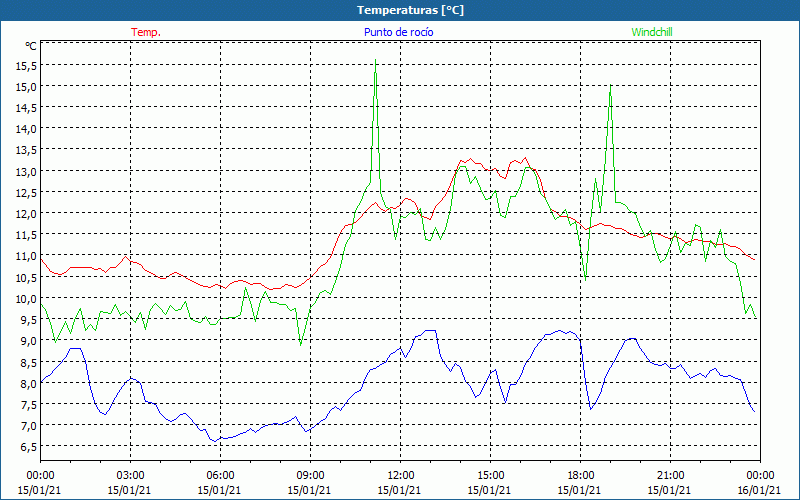The image size is (800, 500).
Task: Click the '12:00' x-axis time label
Action: coord(401,476)
